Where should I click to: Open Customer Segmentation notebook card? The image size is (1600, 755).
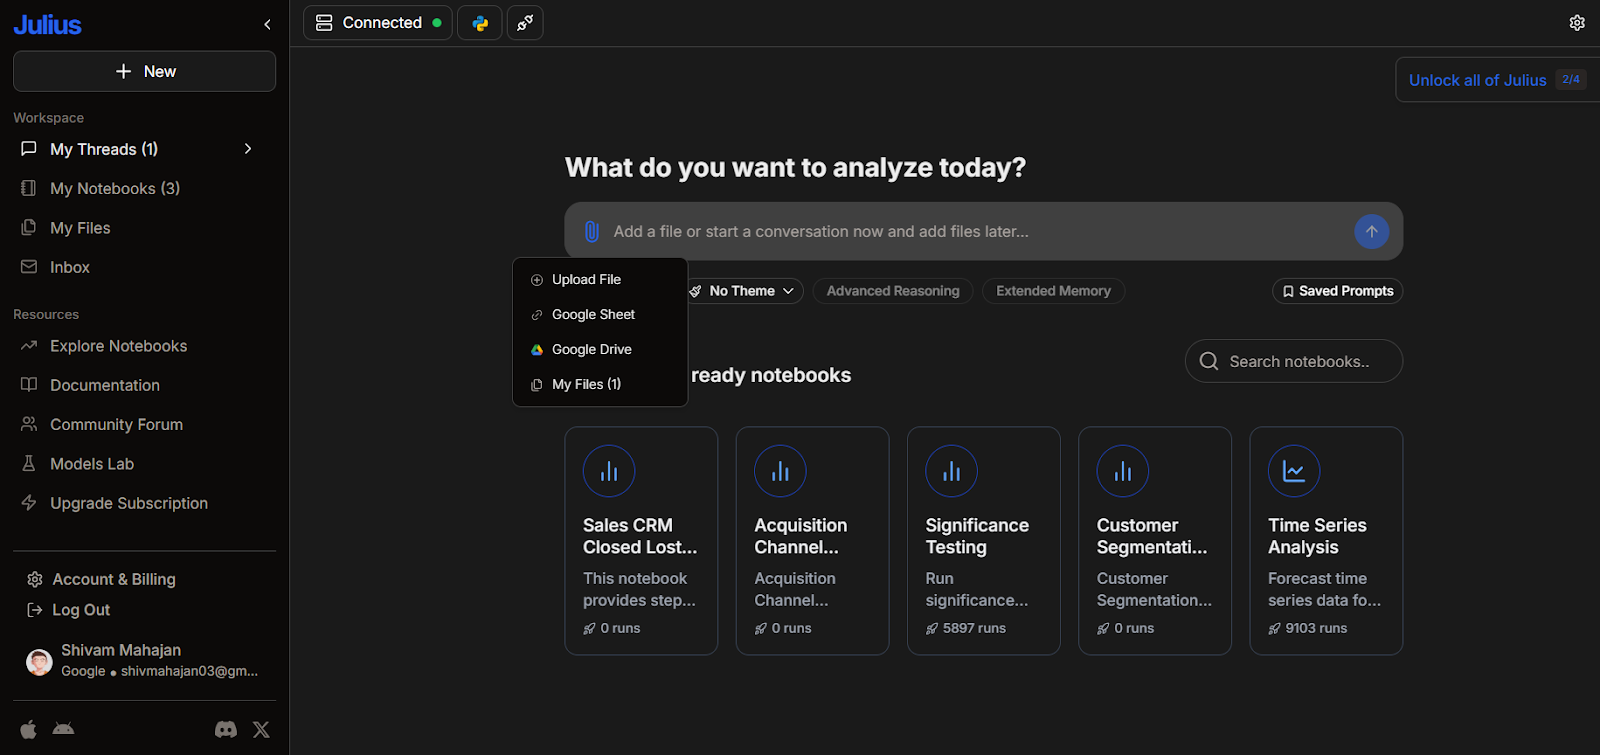click(x=1155, y=541)
